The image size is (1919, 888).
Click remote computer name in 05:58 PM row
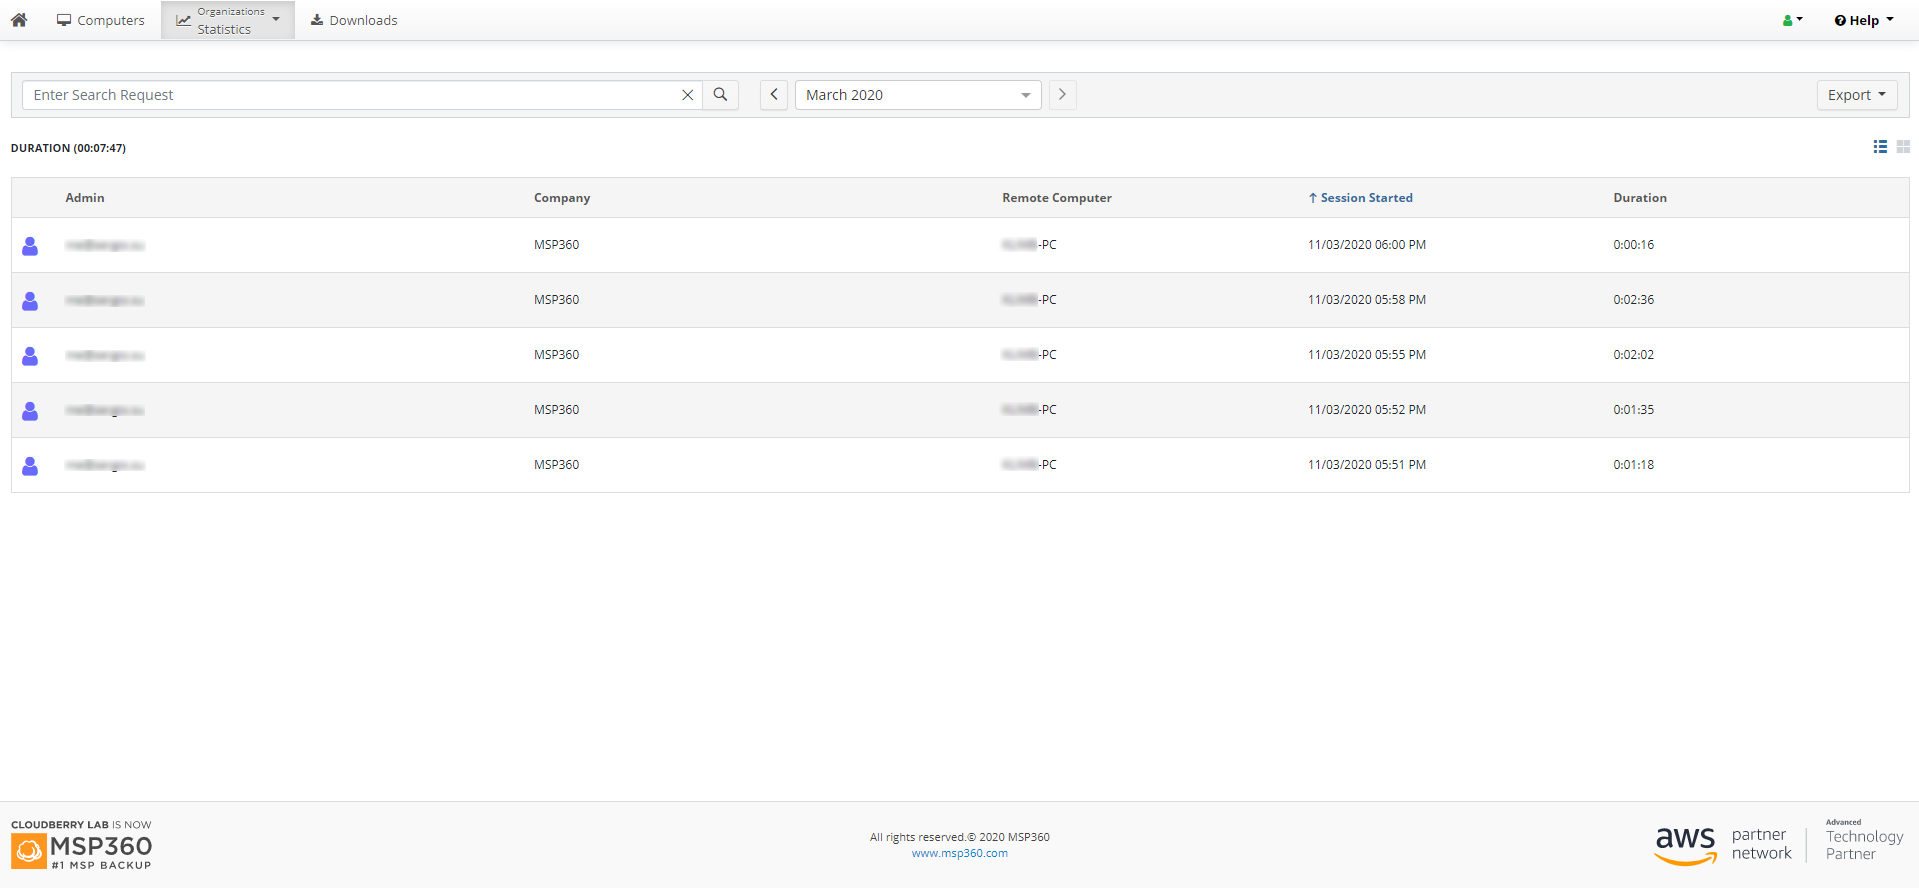click(1029, 300)
